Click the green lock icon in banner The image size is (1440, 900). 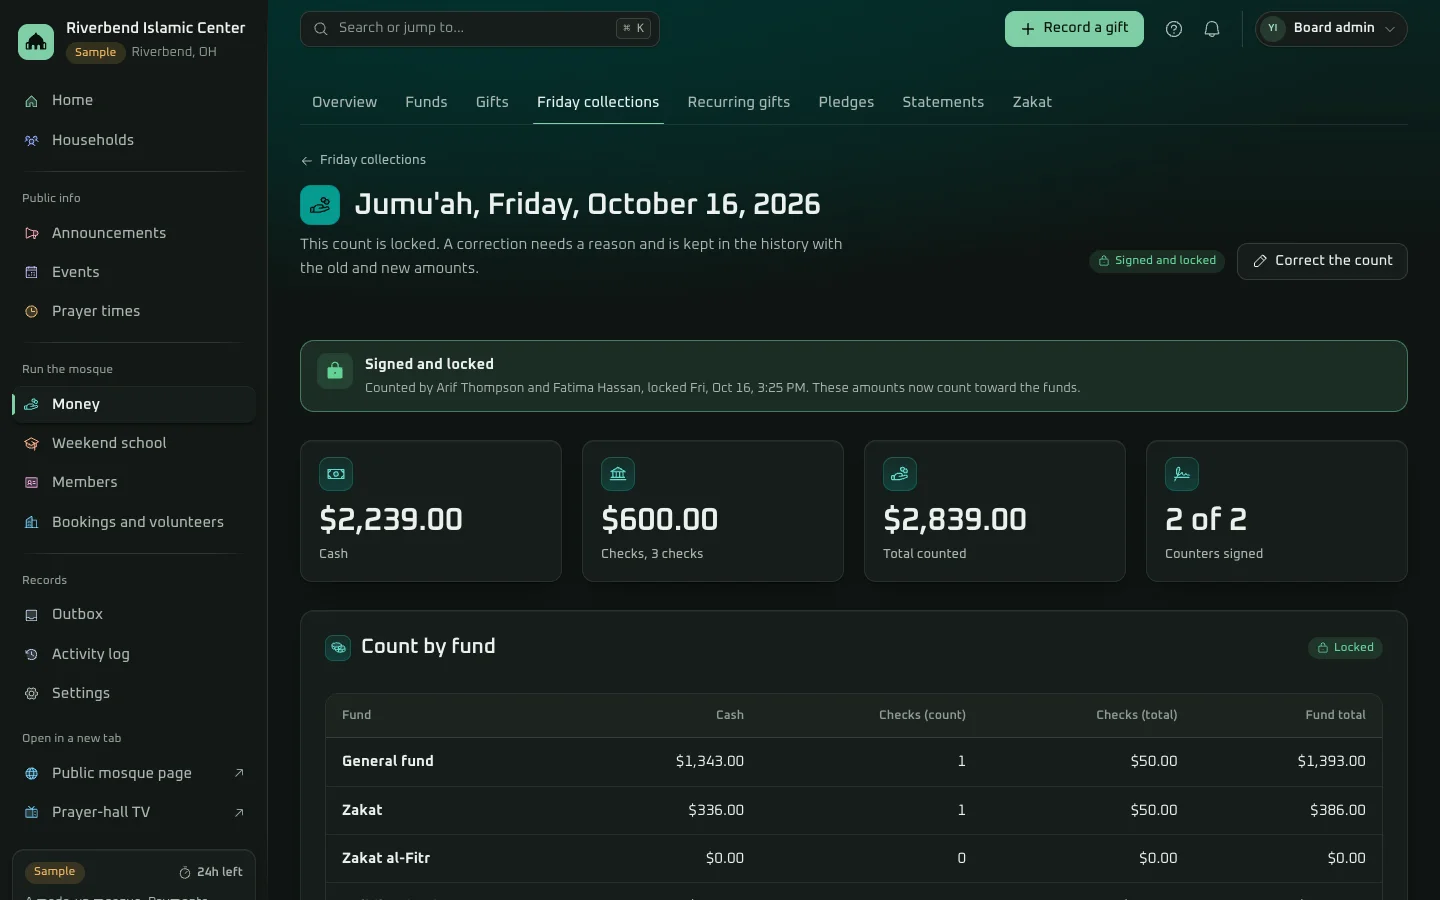[335, 371]
